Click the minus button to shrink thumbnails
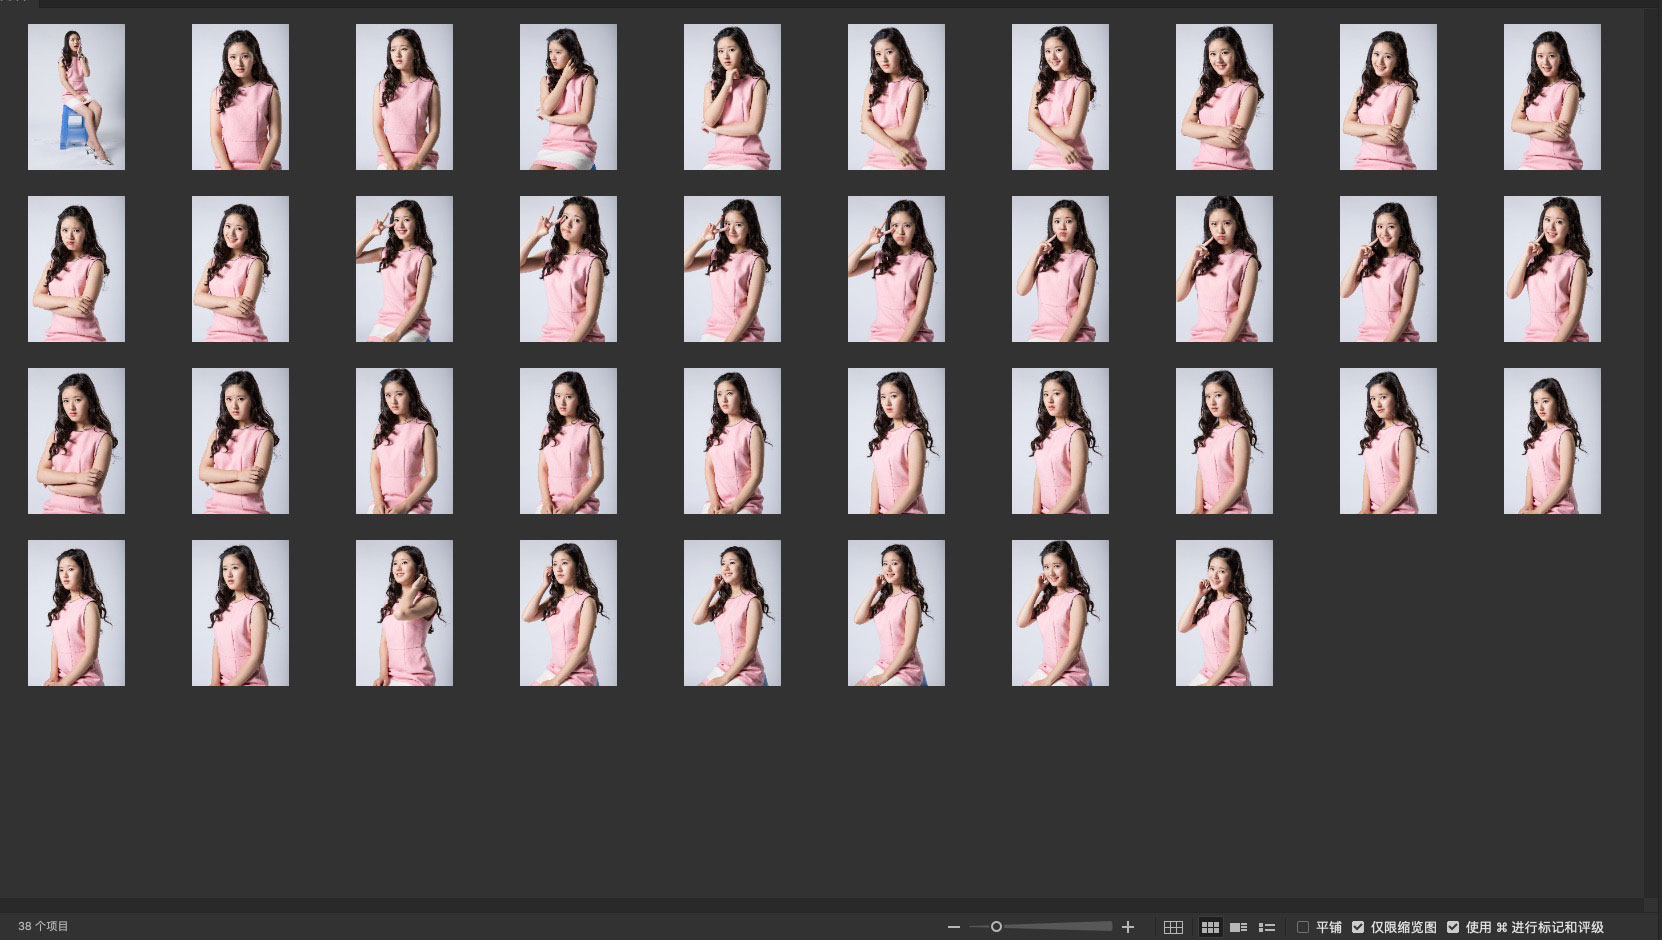Screen dimensions: 1662x940 coord(953,927)
